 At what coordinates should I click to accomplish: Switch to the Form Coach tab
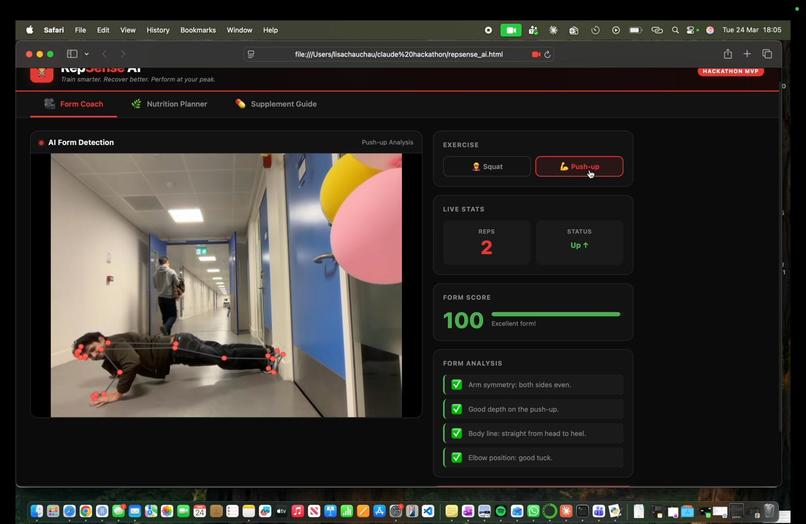click(74, 104)
